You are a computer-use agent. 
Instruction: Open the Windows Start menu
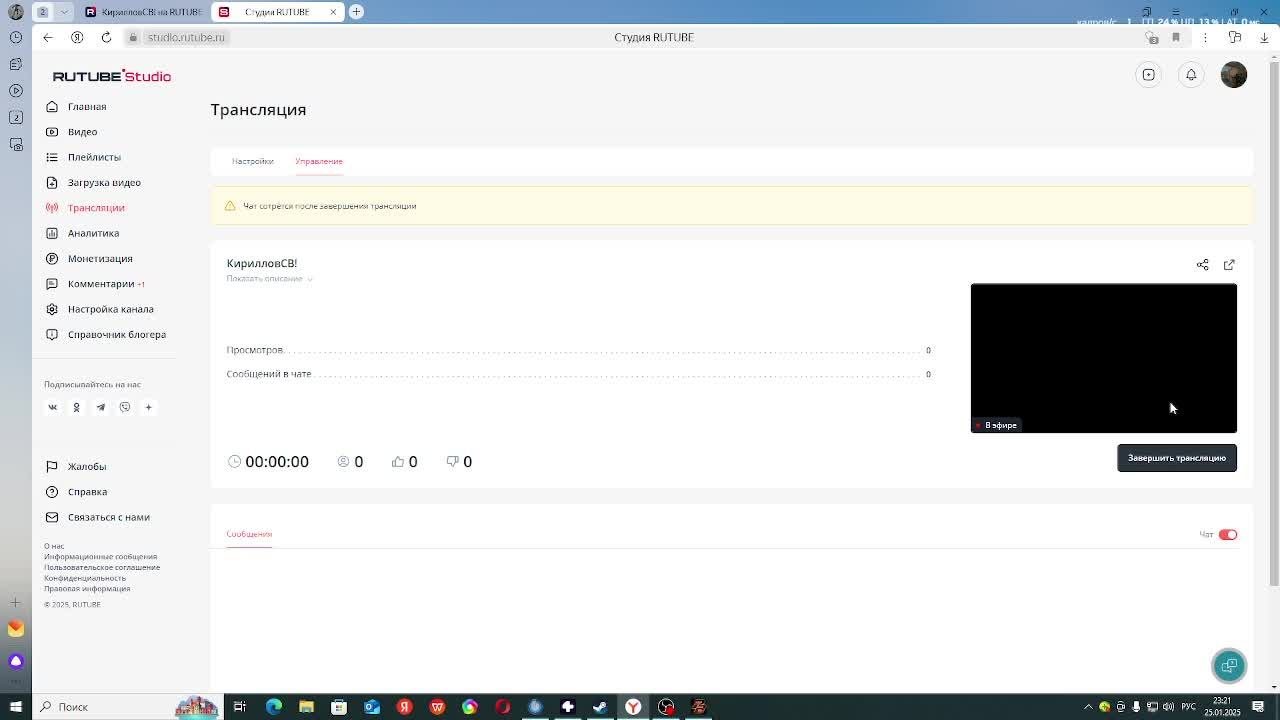[x=15, y=707]
